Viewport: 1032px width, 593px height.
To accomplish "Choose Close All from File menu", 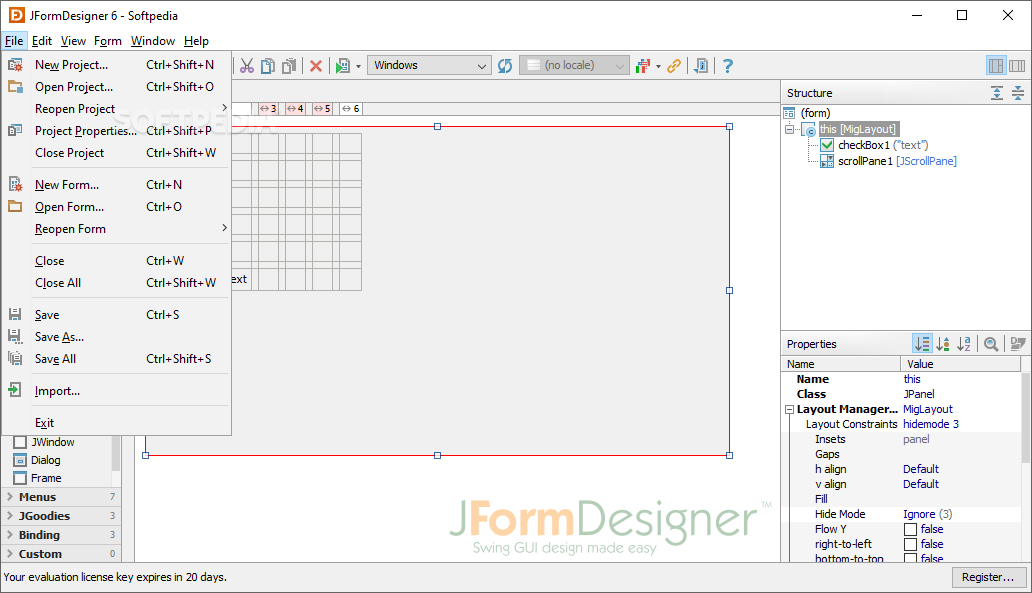I will pos(117,282).
